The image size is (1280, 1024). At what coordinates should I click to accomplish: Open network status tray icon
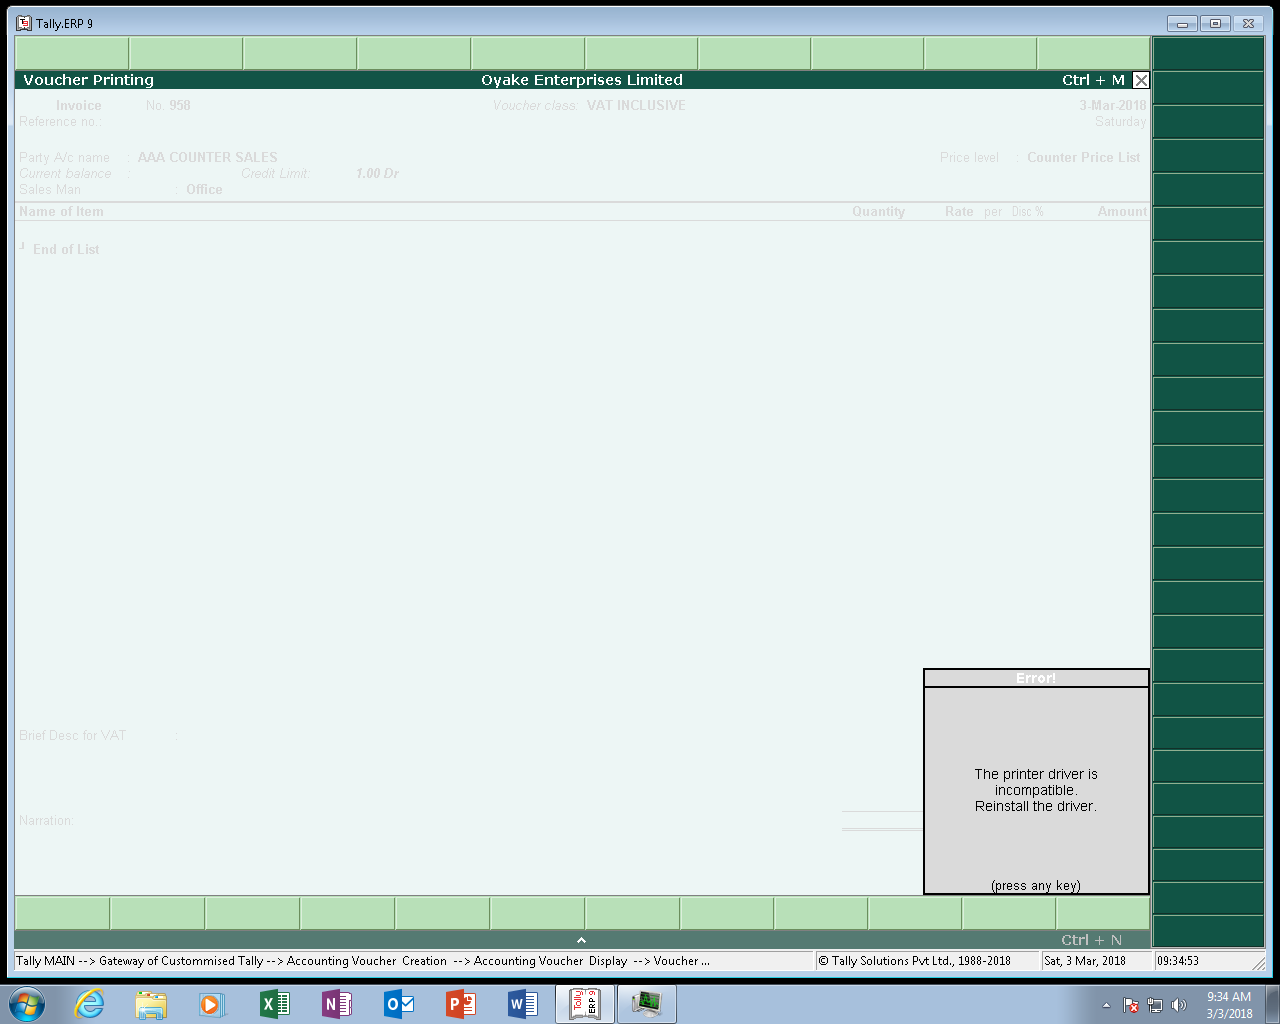point(1155,1005)
